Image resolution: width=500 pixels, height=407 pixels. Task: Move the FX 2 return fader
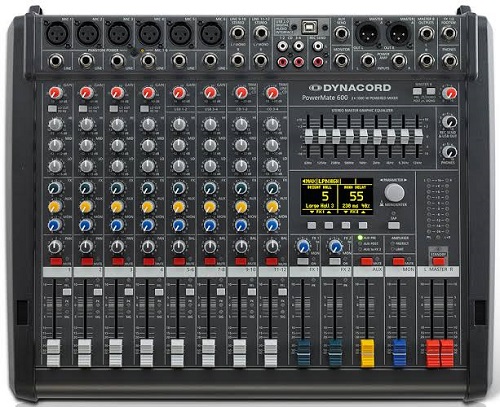[335, 353]
